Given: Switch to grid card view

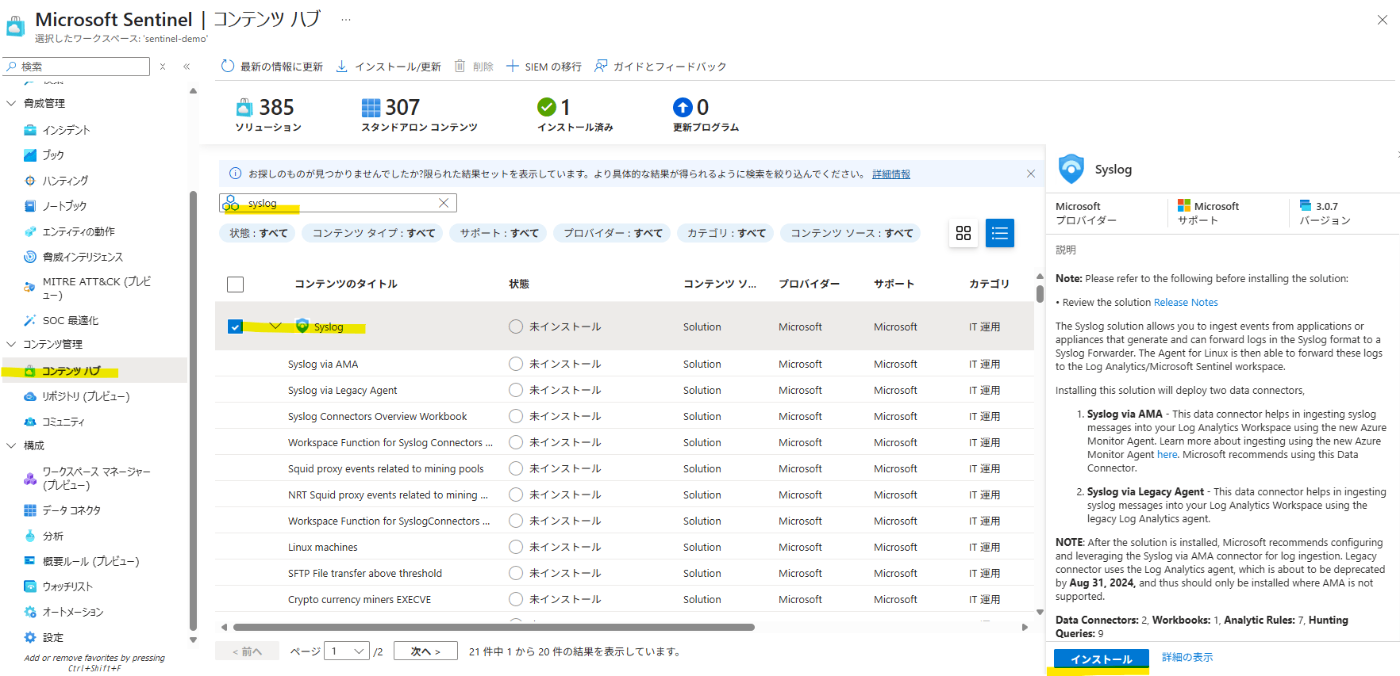Looking at the screenshot, I should (x=964, y=233).
